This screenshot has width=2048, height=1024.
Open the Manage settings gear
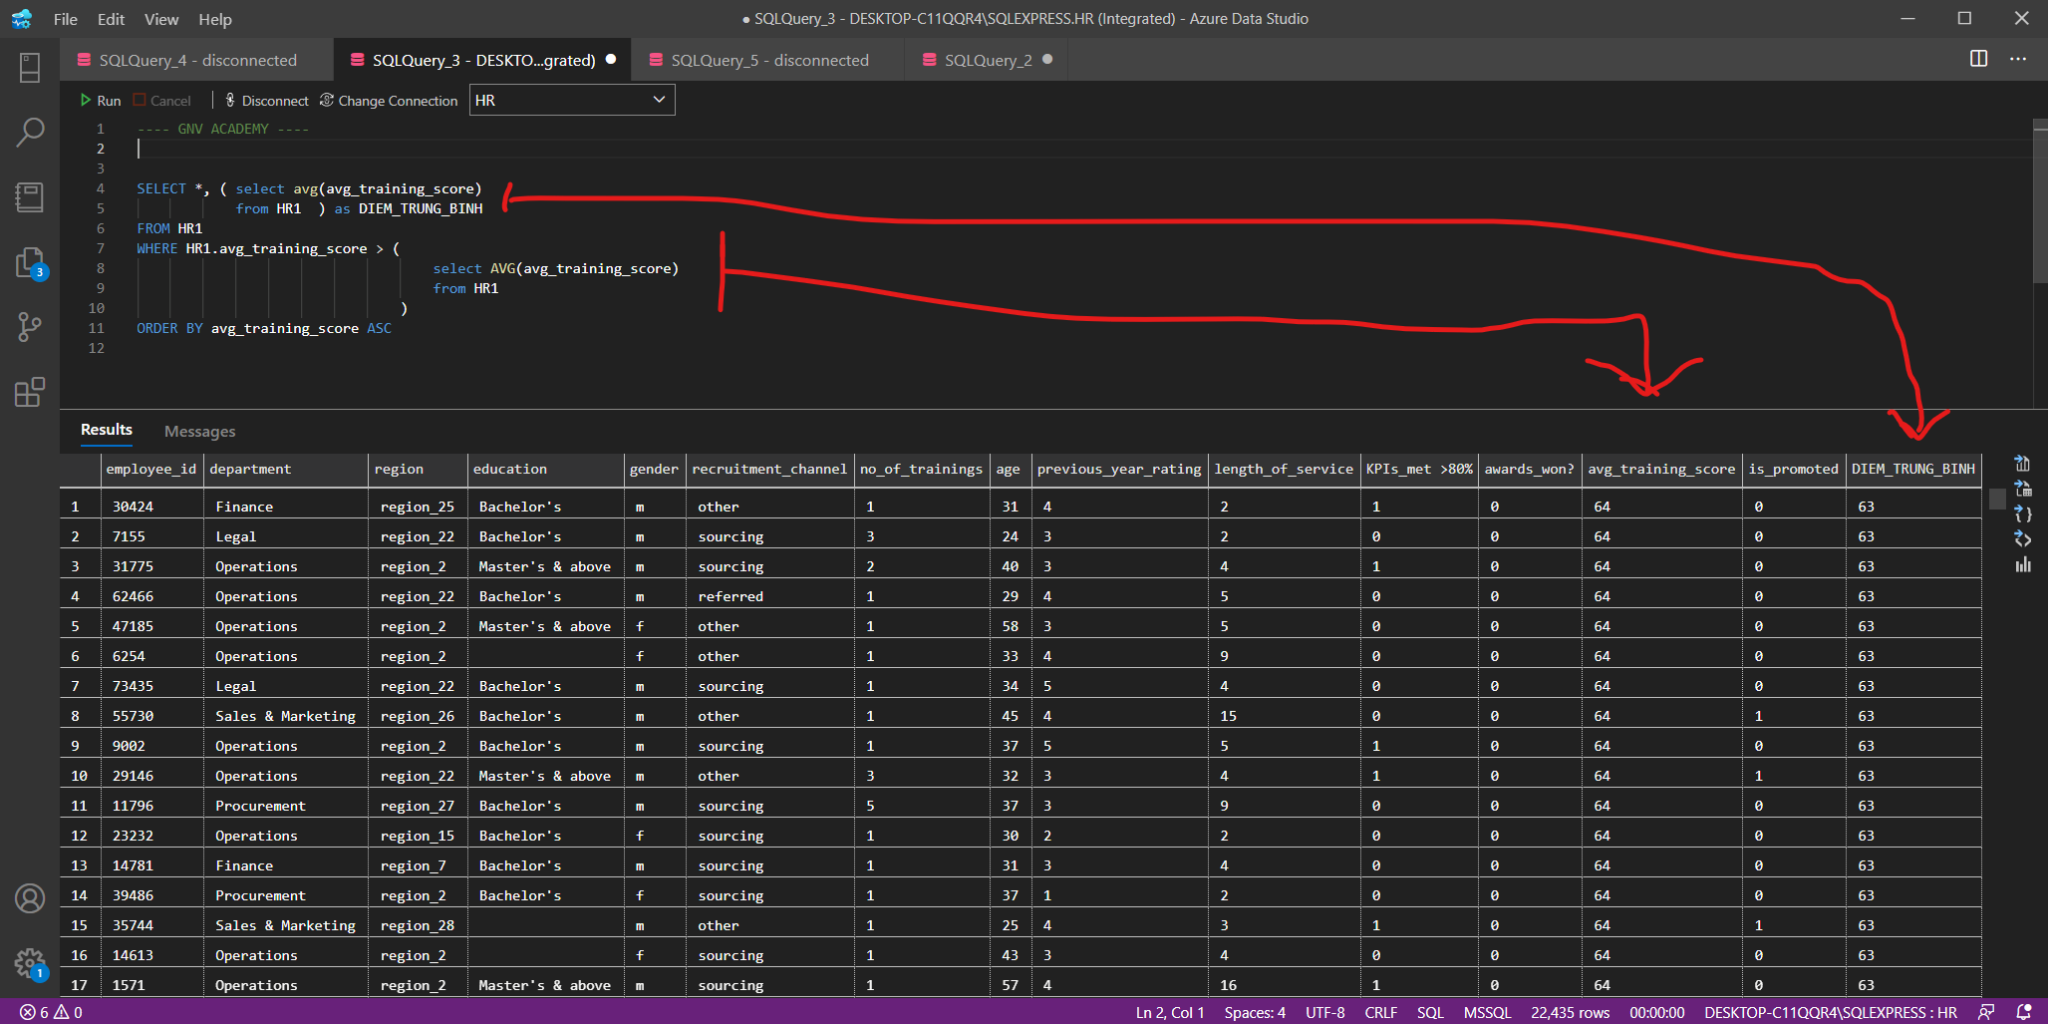(x=30, y=964)
